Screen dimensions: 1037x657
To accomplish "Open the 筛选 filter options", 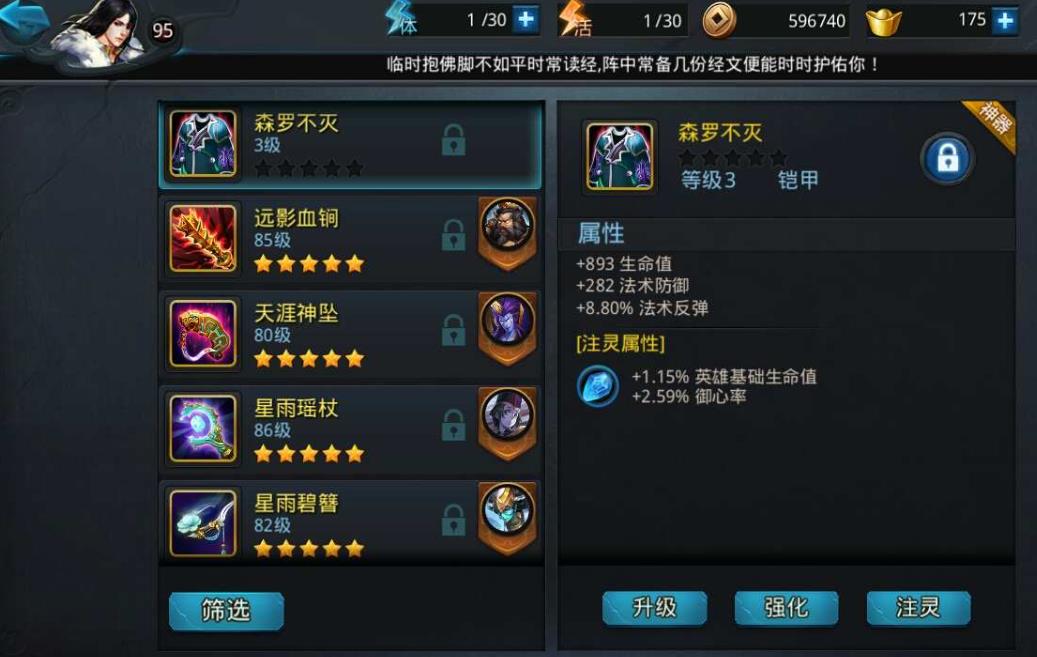I will (226, 610).
